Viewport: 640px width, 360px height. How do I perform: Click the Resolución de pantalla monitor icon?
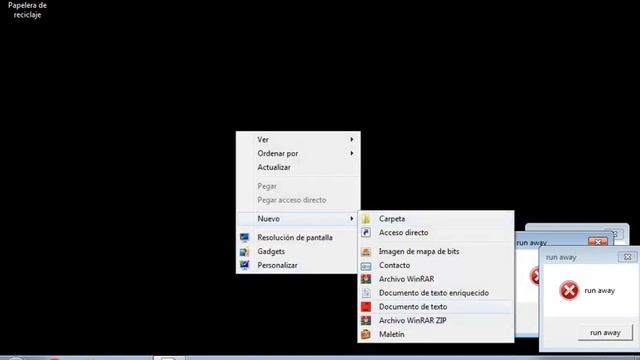(244, 238)
